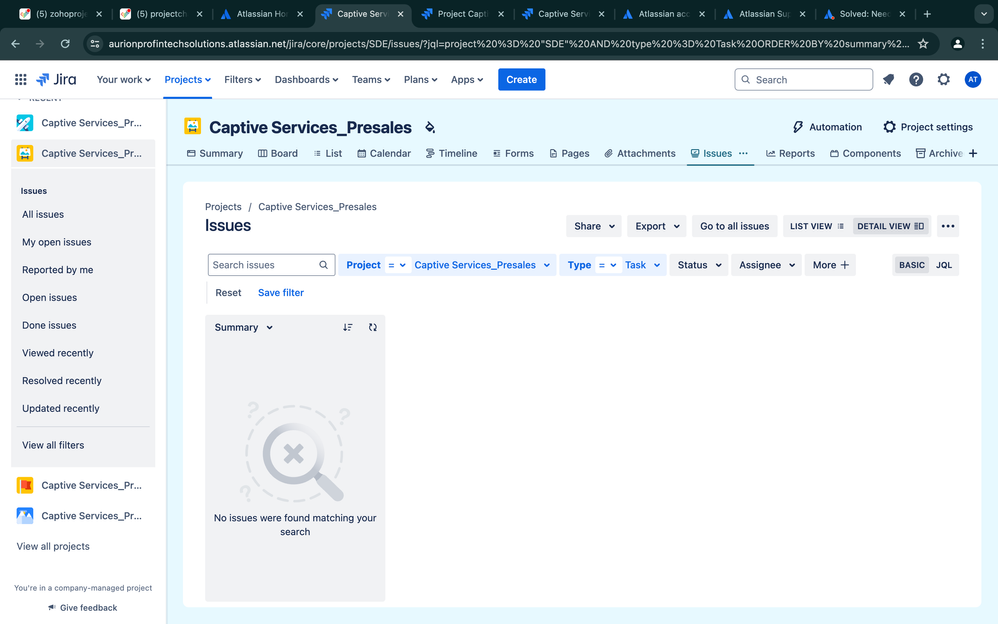This screenshot has height=624, width=998.
Task: Open the Chrome three-dot menu
Action: (983, 44)
